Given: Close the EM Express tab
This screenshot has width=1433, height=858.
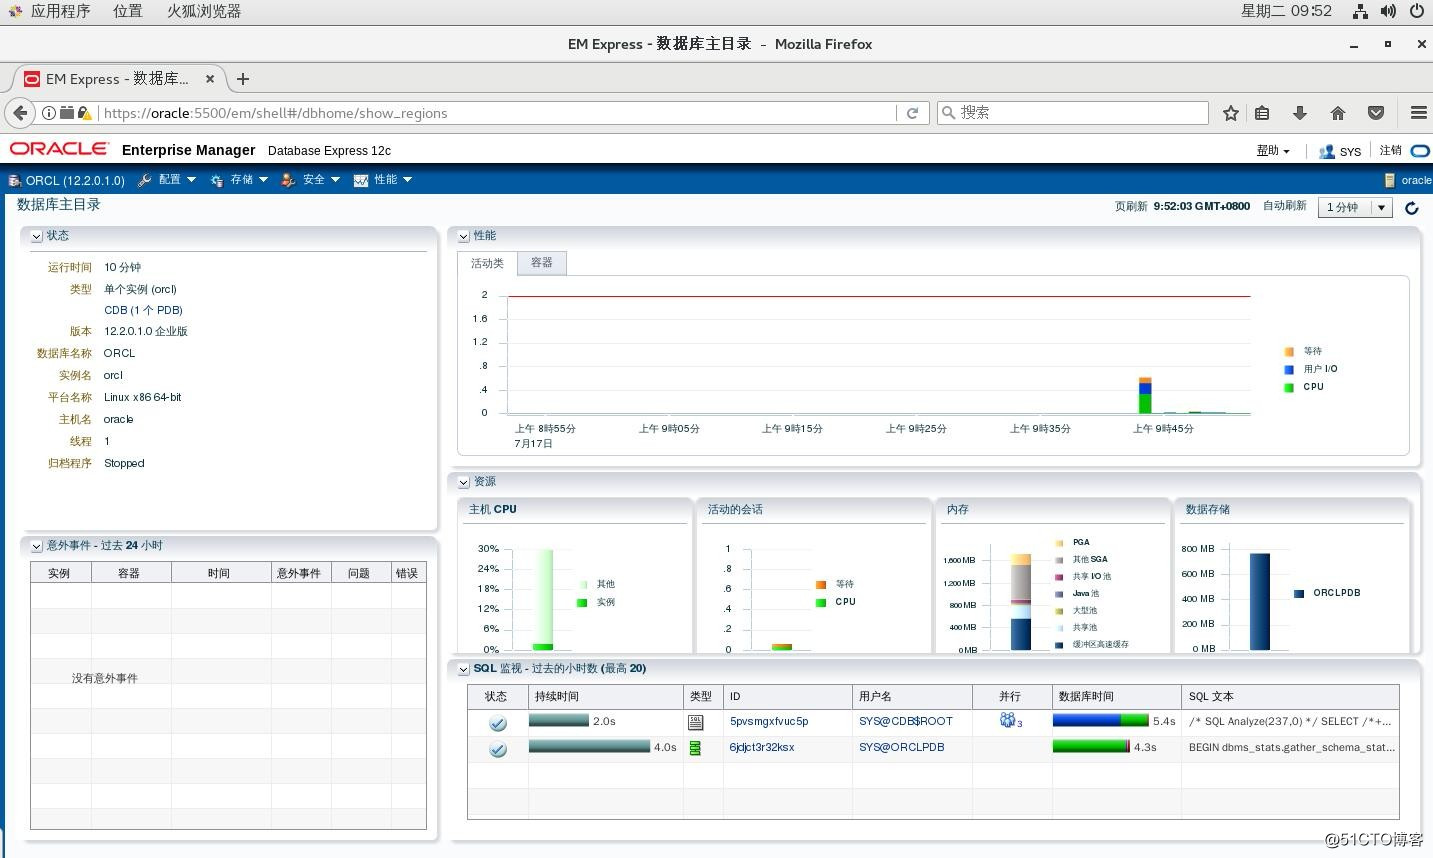Looking at the screenshot, I should point(210,78).
